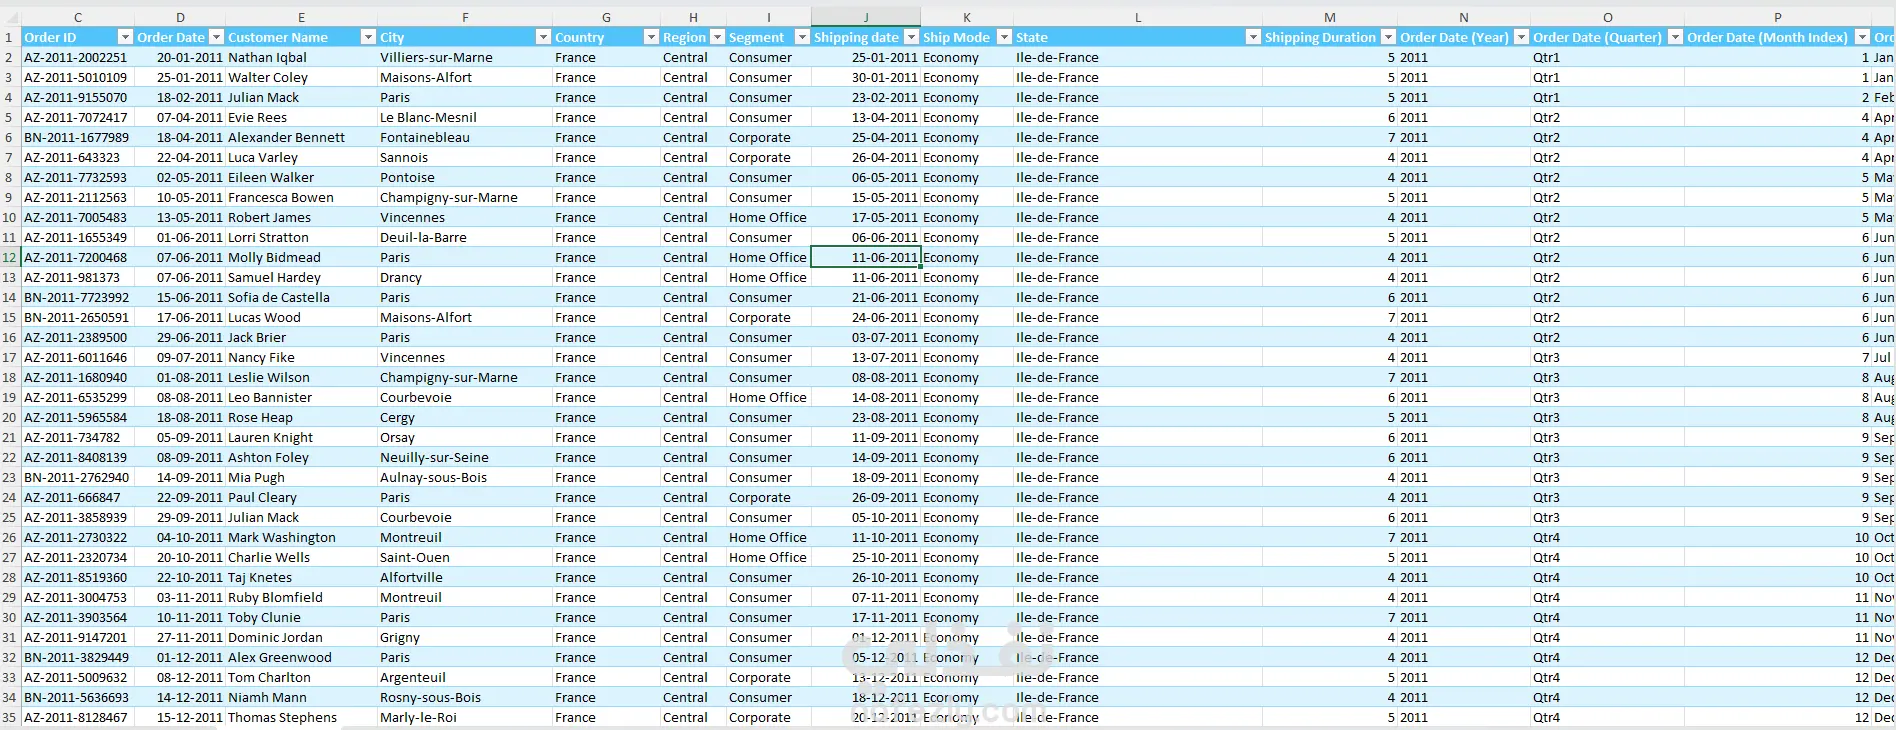Select column I by its header

[x=768, y=17]
